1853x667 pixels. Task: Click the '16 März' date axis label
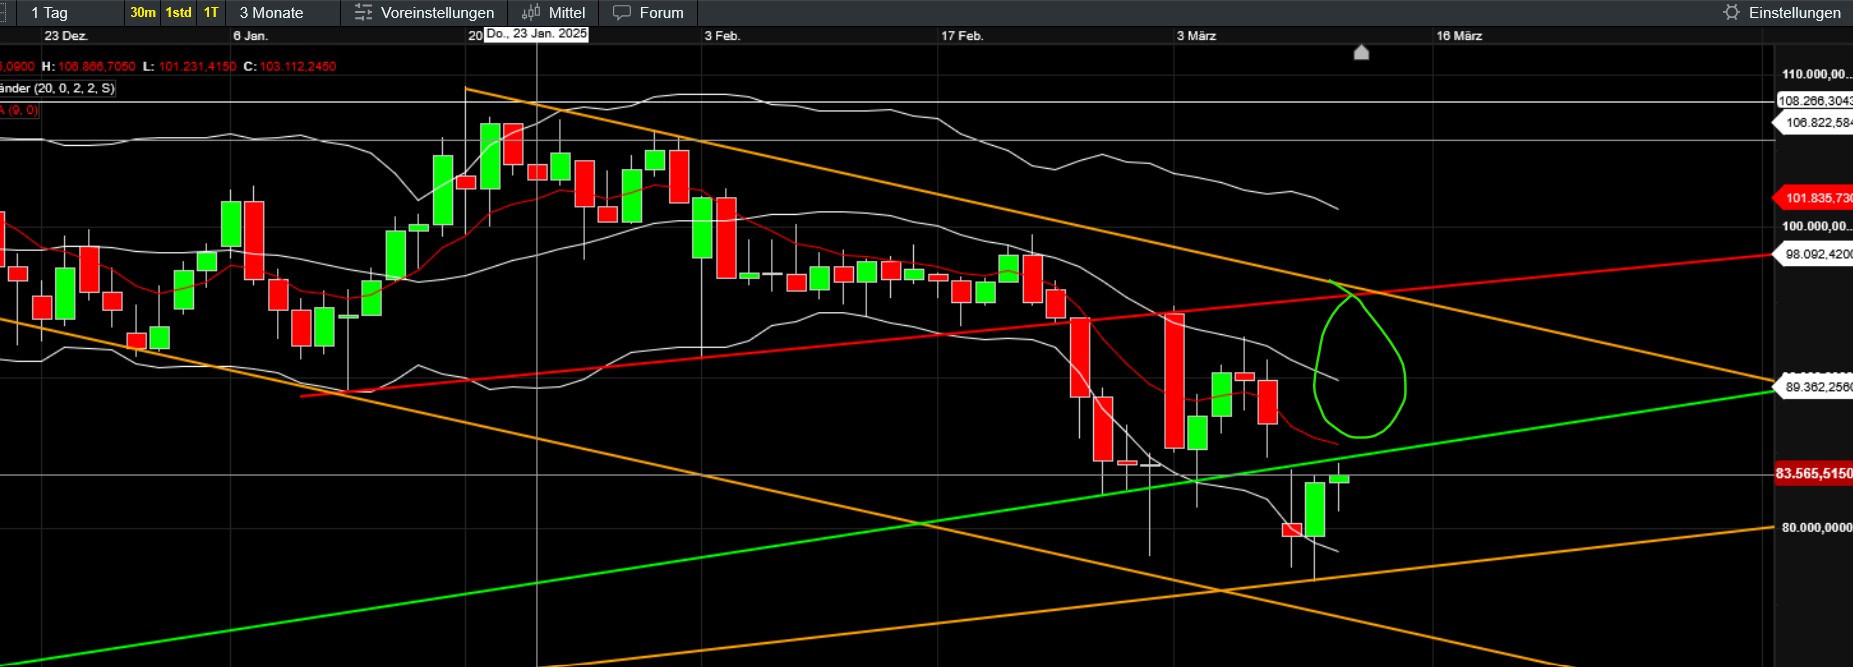(x=1459, y=36)
